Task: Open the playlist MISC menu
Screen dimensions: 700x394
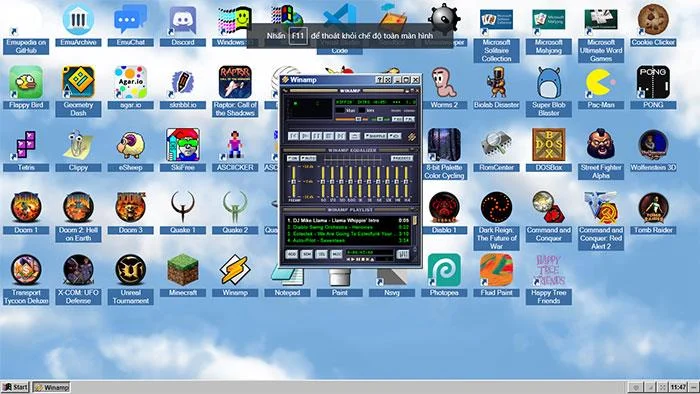Action: point(336,254)
